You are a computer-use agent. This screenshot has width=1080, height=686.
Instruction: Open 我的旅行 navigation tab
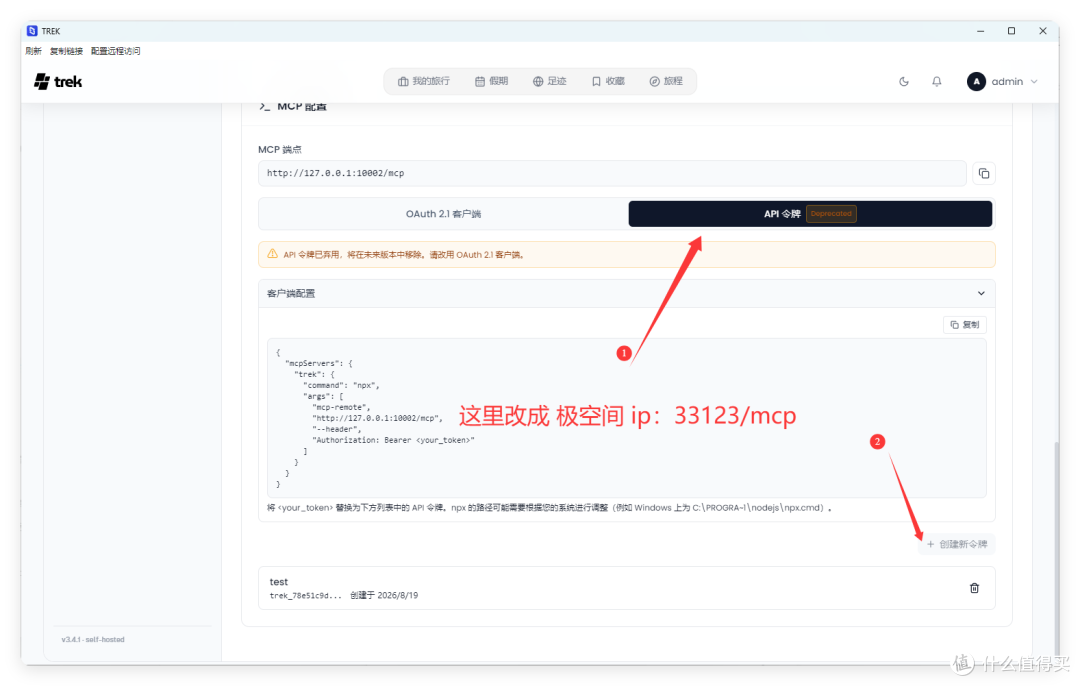coord(424,81)
